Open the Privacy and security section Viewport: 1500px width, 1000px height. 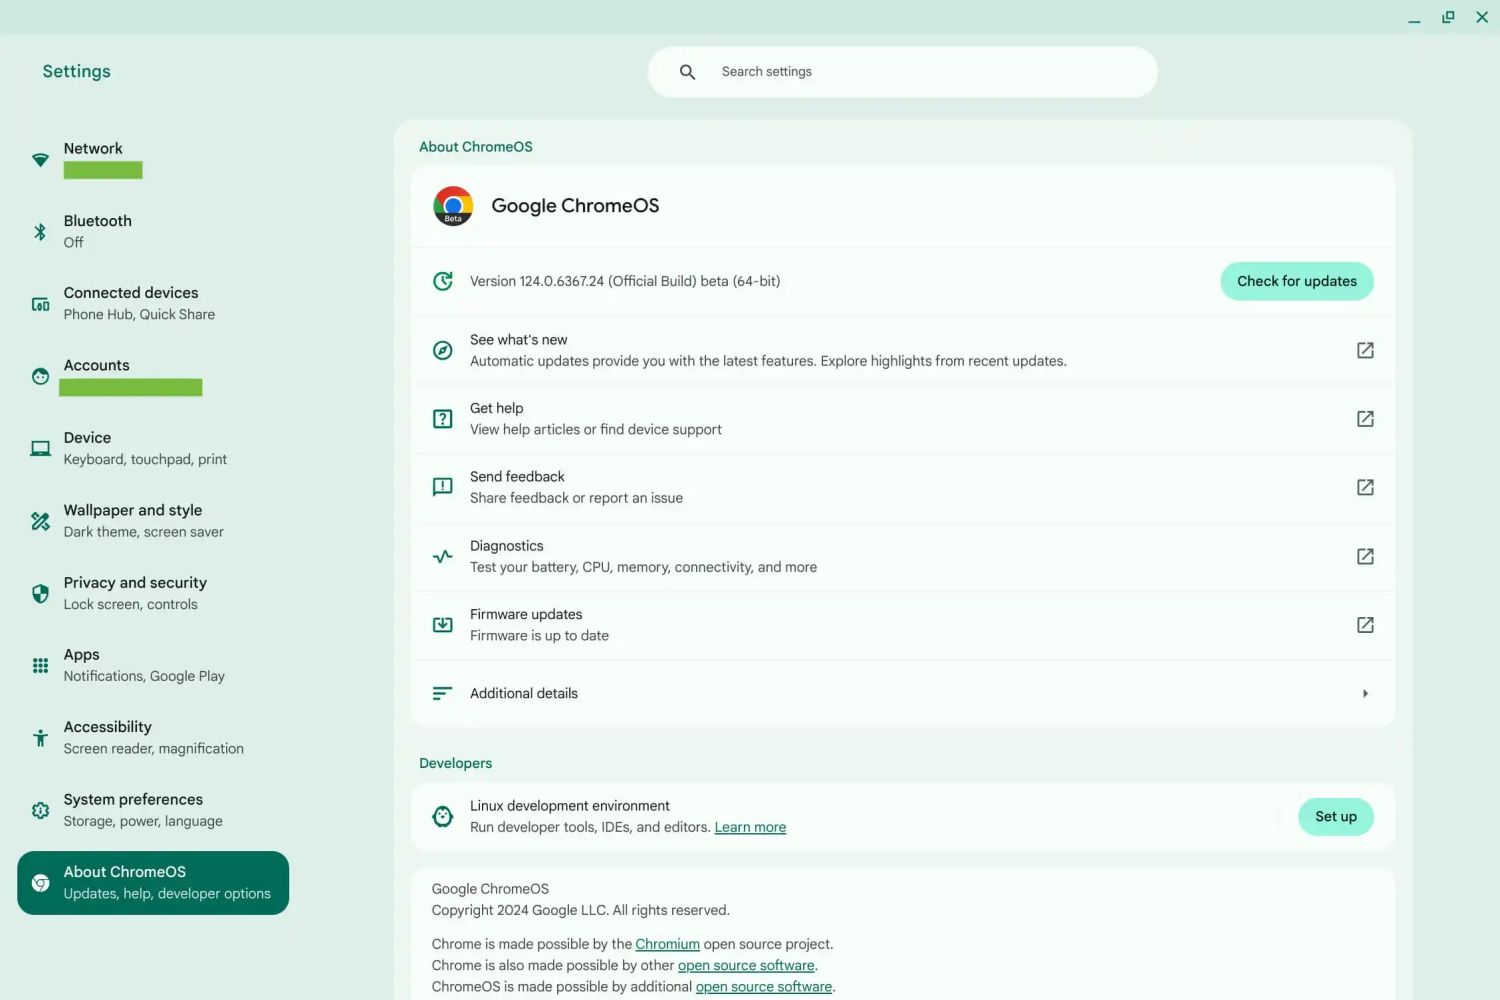tap(135, 593)
